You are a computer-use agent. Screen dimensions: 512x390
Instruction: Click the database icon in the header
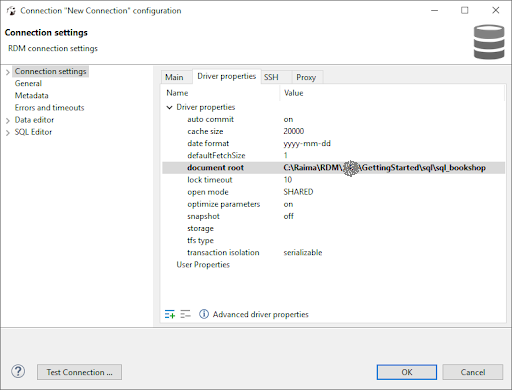pos(489,42)
